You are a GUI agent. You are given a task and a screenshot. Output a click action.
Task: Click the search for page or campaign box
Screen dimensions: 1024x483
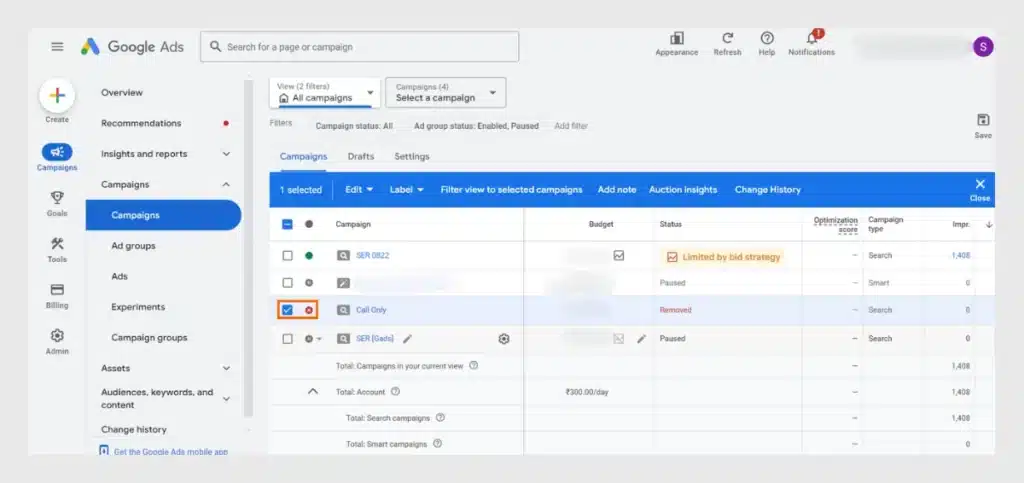click(360, 47)
